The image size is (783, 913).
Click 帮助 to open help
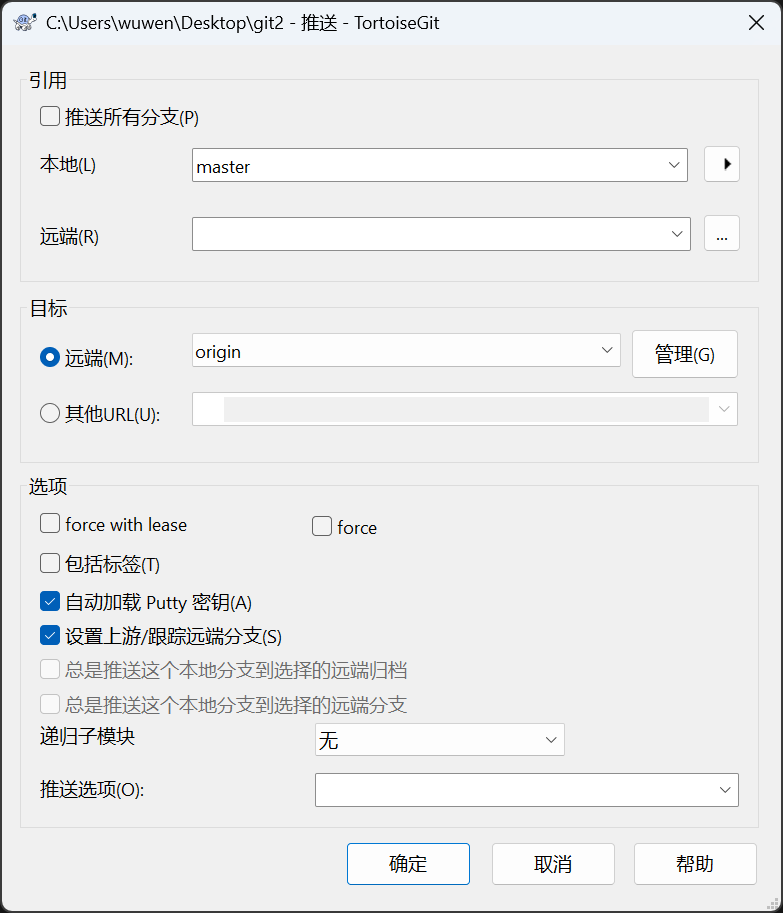click(695, 863)
